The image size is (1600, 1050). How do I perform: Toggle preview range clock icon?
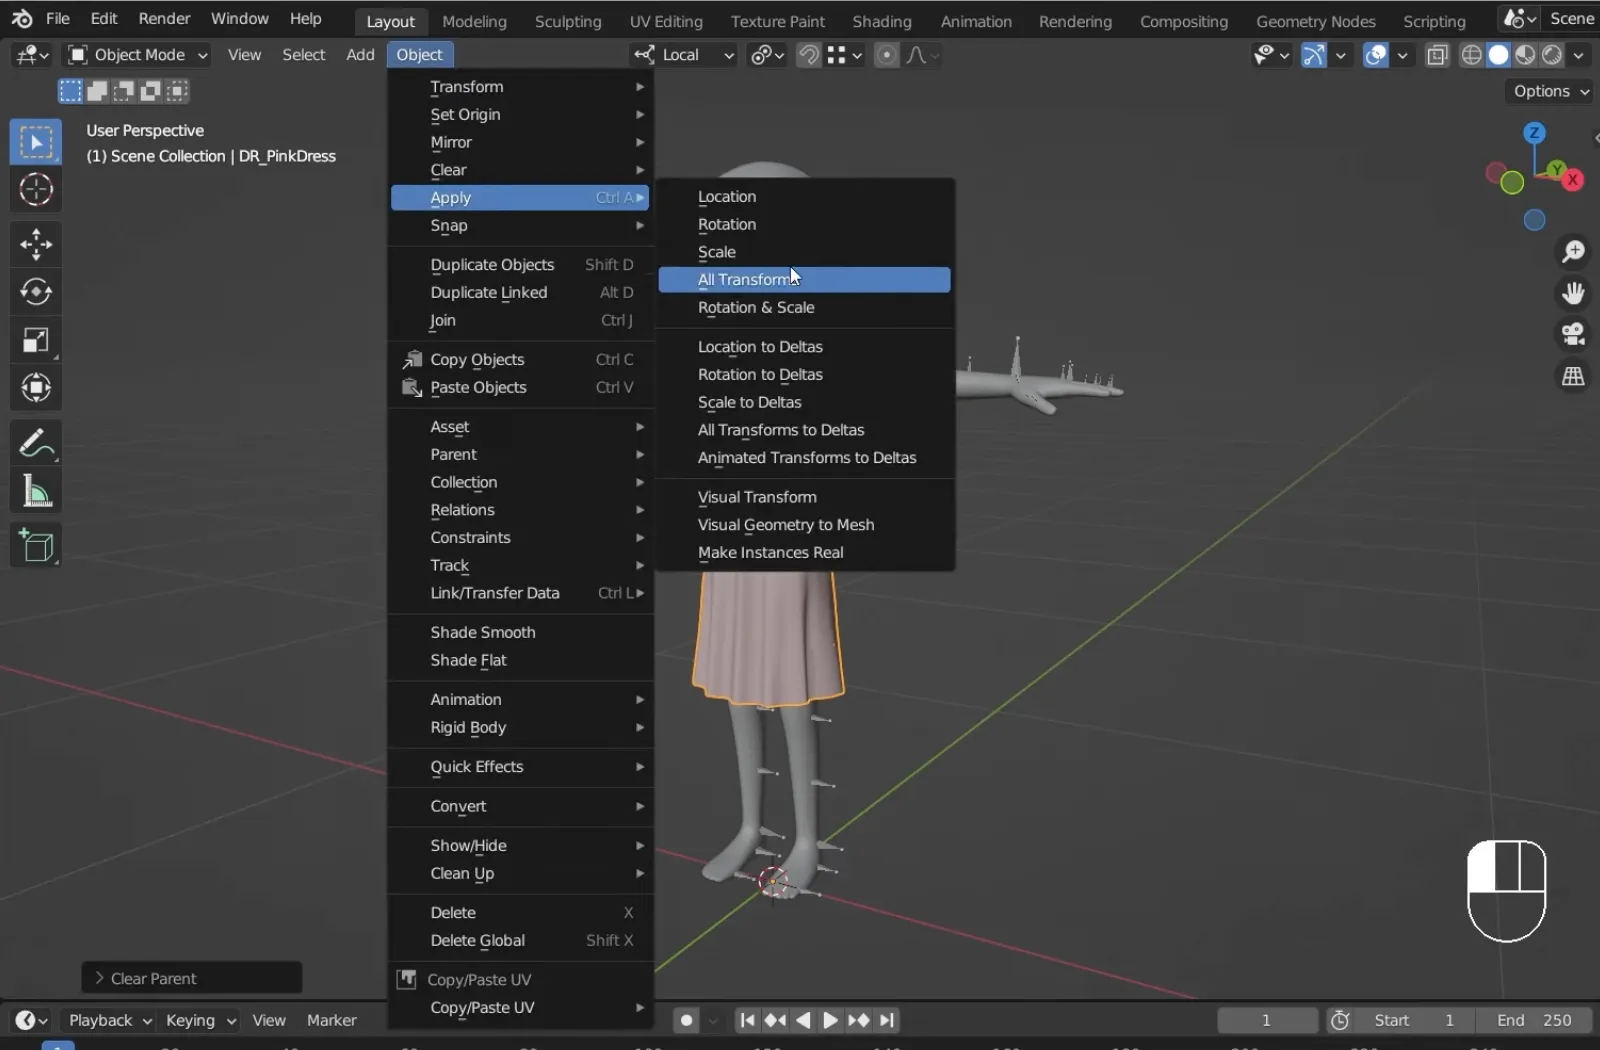[1340, 1020]
